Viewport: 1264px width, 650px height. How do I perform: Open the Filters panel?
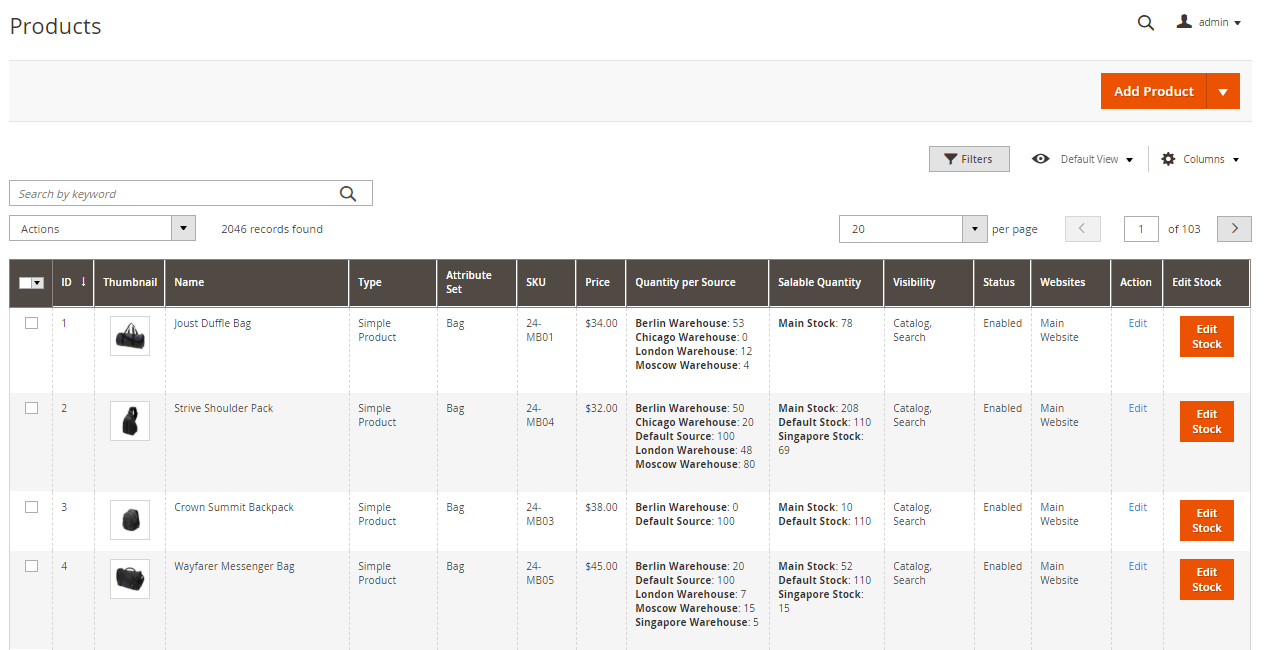point(969,159)
